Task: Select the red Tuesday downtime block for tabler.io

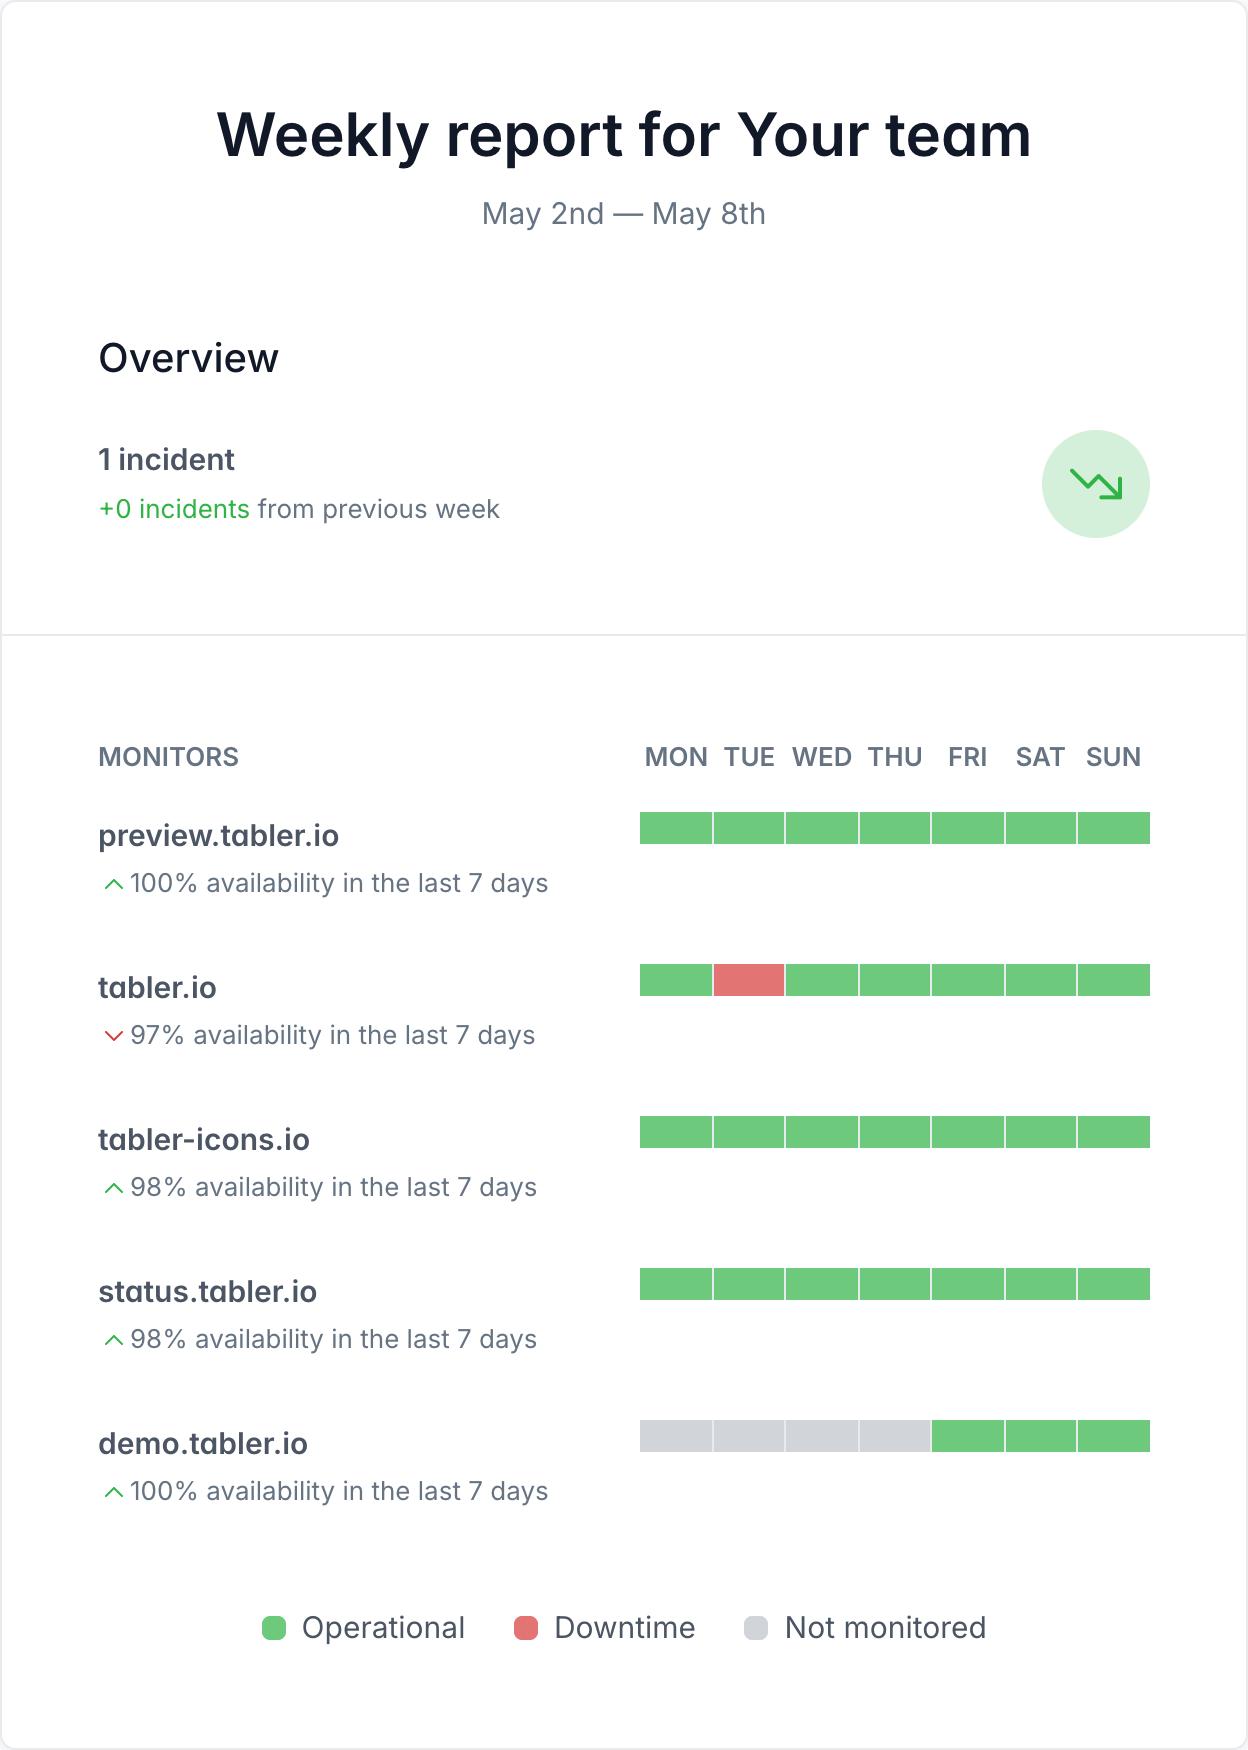Action: click(749, 980)
